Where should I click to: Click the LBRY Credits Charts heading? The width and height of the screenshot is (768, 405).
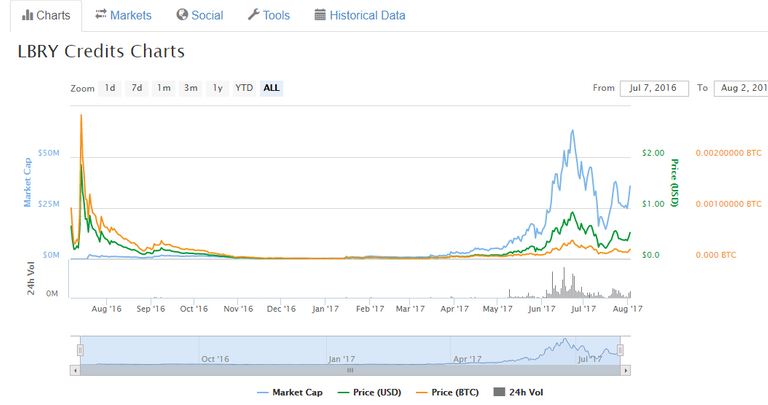pyautogui.click(x=101, y=51)
